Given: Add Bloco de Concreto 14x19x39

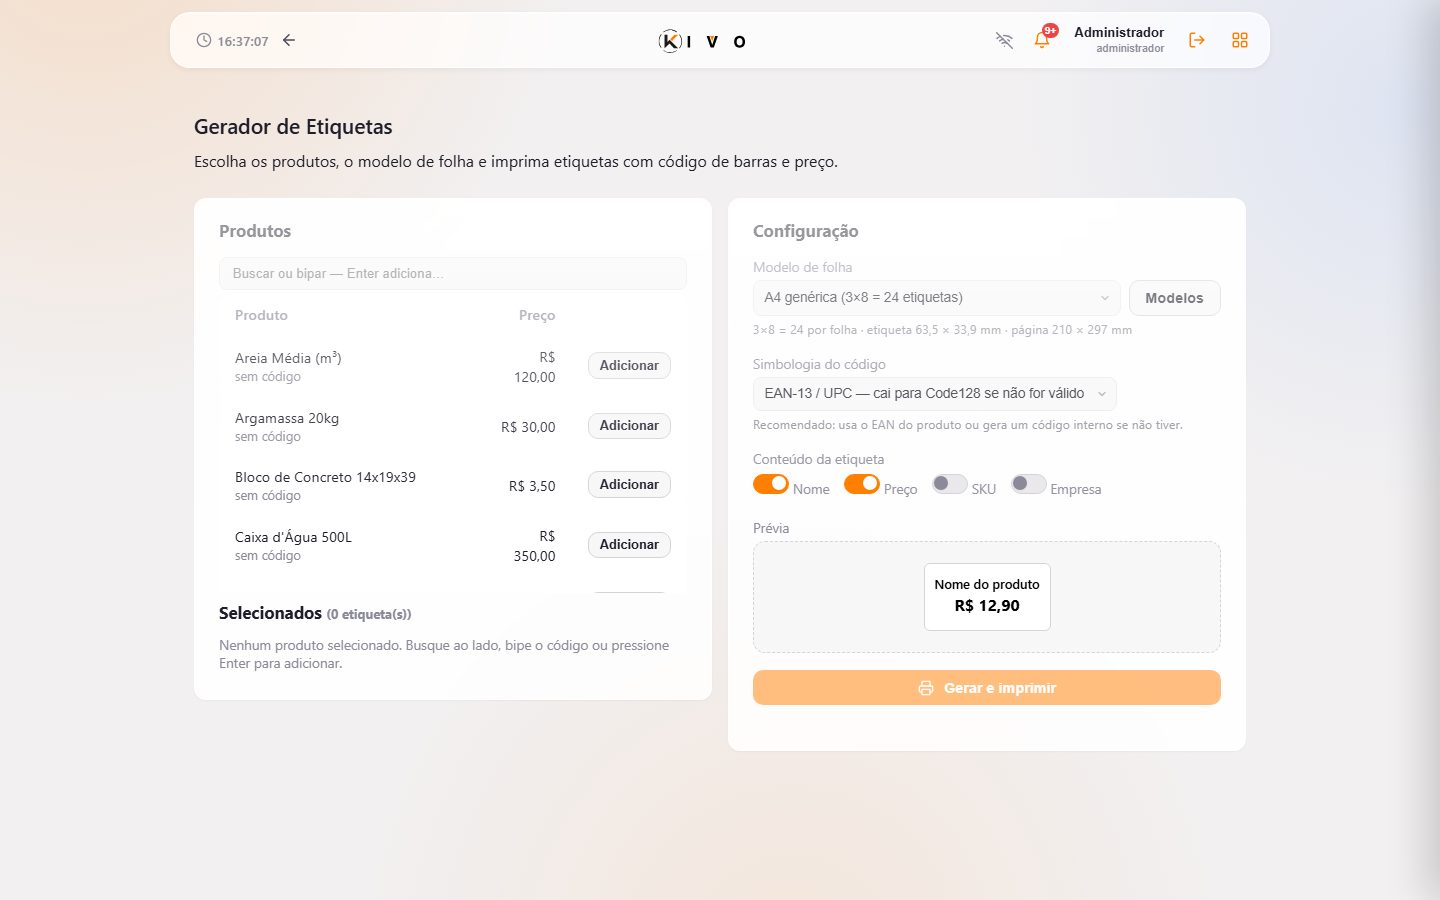Looking at the screenshot, I should (629, 485).
